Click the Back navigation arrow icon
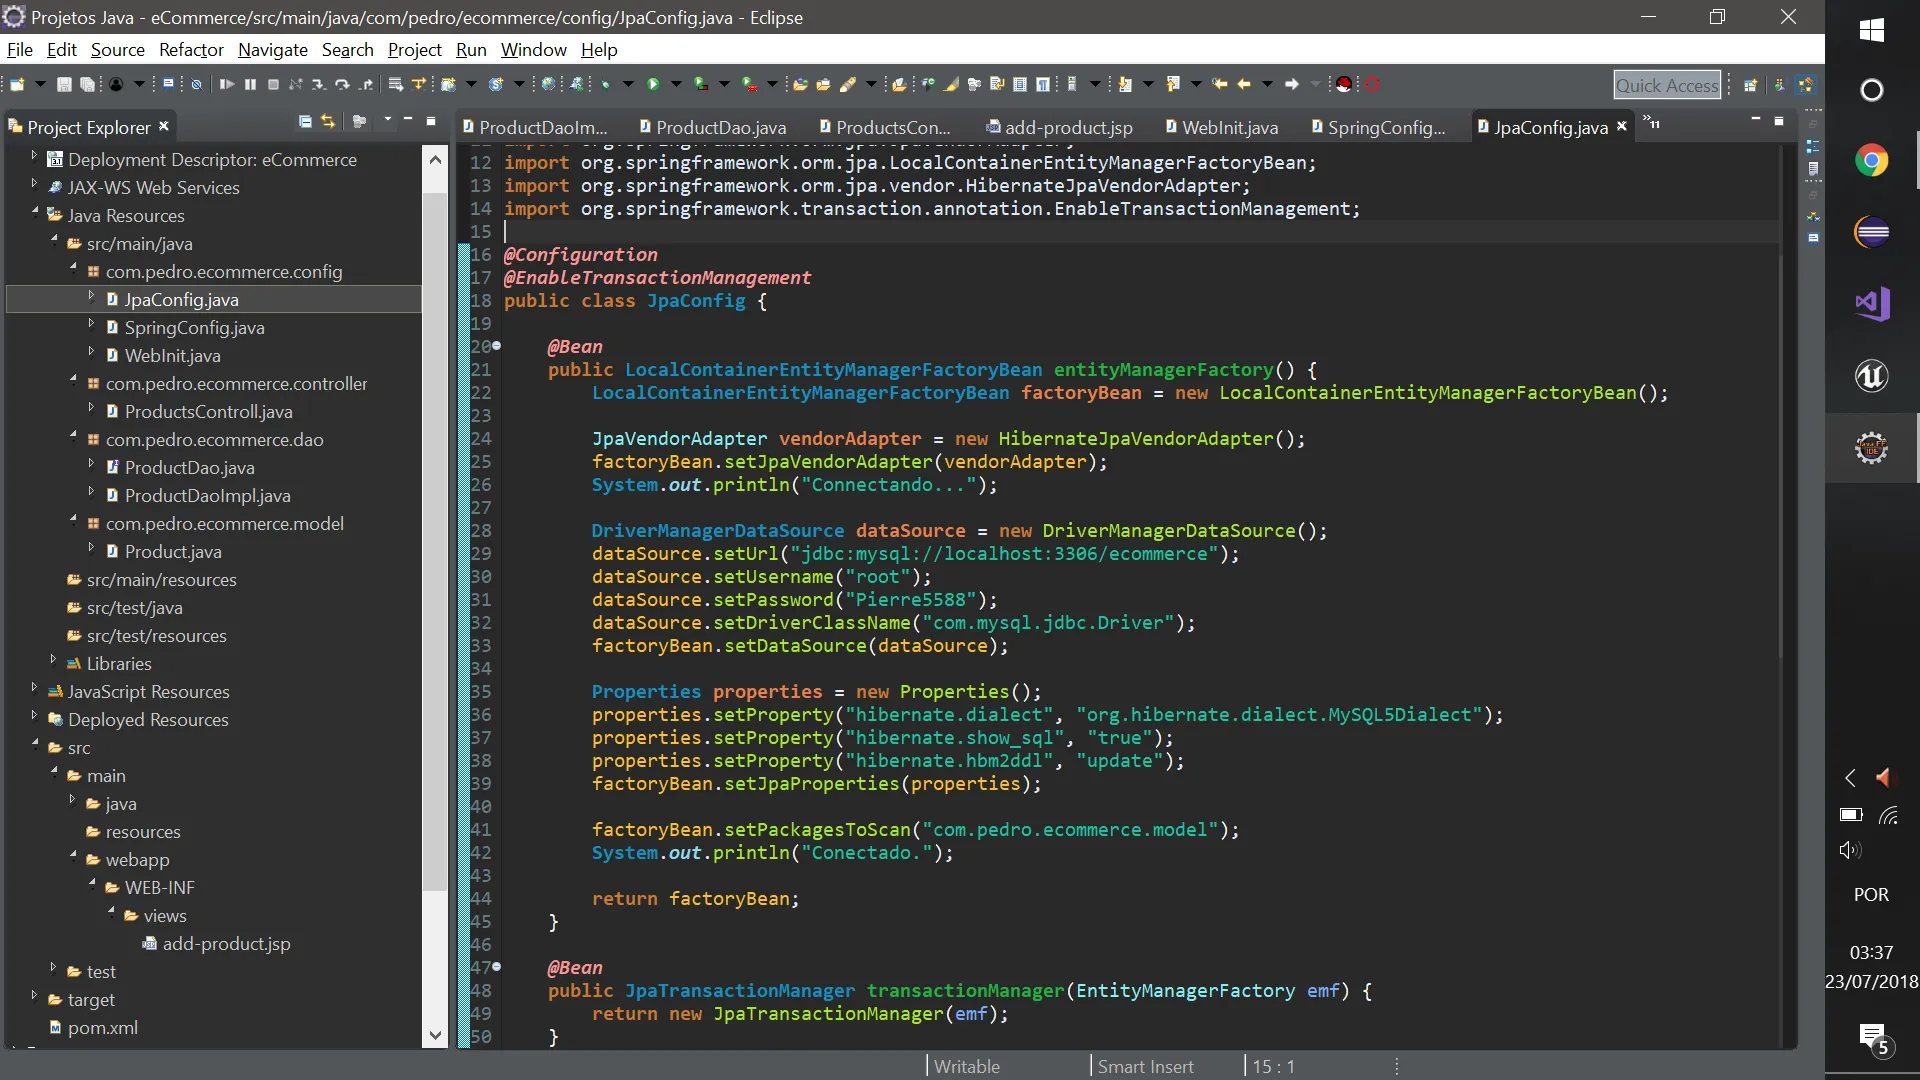This screenshot has width=1920, height=1080. click(1244, 85)
